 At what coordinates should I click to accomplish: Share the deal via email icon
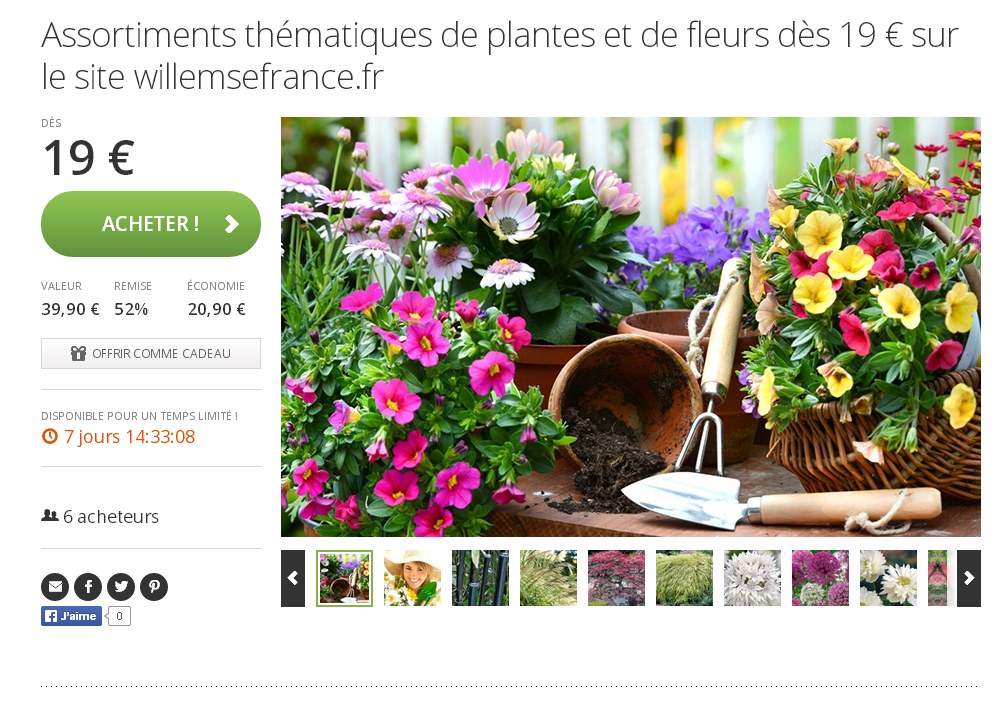pyautogui.click(x=55, y=587)
